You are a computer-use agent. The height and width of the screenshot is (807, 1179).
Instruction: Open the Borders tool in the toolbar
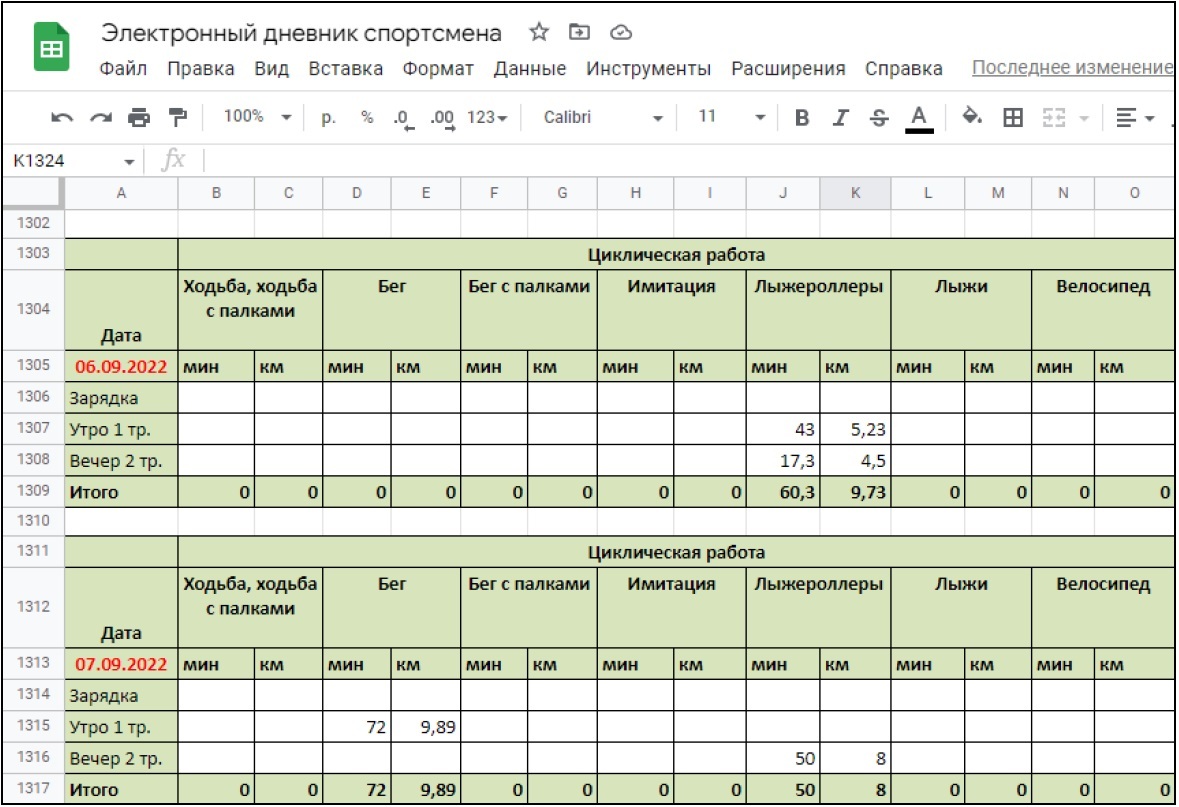point(1013,118)
